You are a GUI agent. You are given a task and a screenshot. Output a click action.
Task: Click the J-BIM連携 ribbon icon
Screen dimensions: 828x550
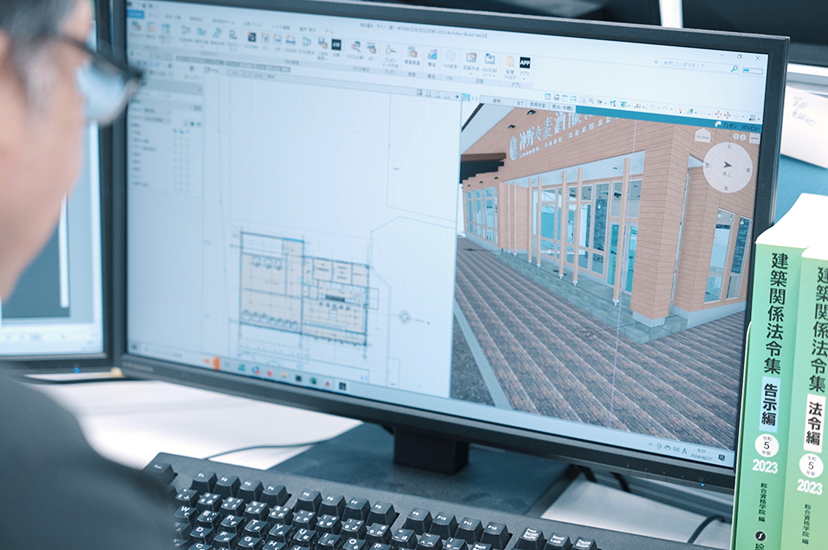click(x=323, y=43)
